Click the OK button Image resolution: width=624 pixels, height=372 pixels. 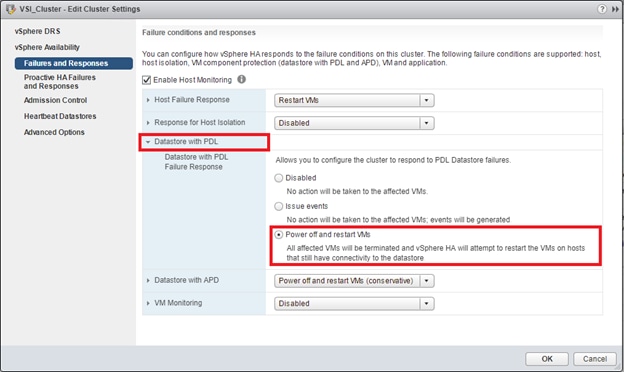click(x=547, y=359)
